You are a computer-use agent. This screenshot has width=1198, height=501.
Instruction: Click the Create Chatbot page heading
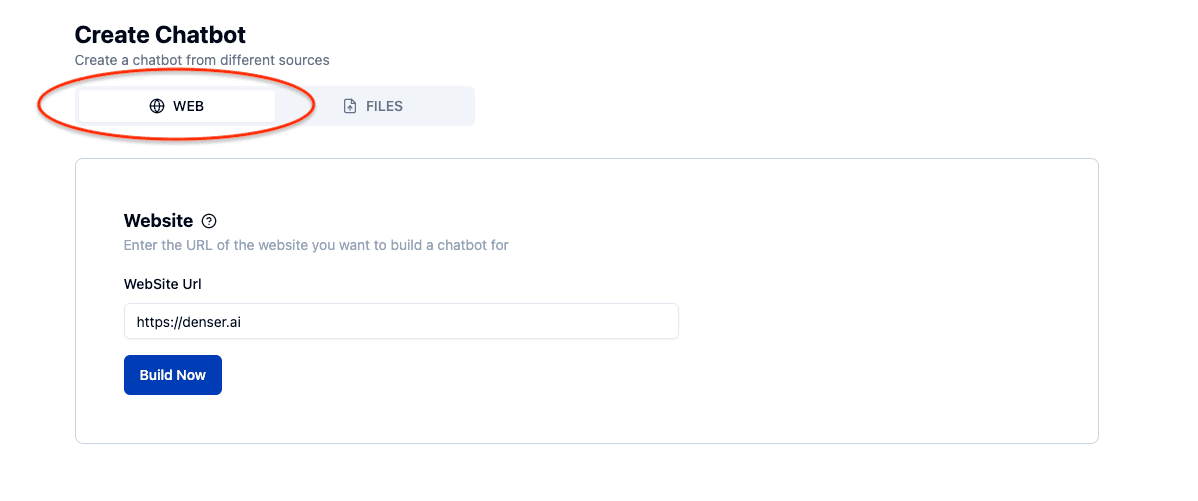tap(160, 35)
